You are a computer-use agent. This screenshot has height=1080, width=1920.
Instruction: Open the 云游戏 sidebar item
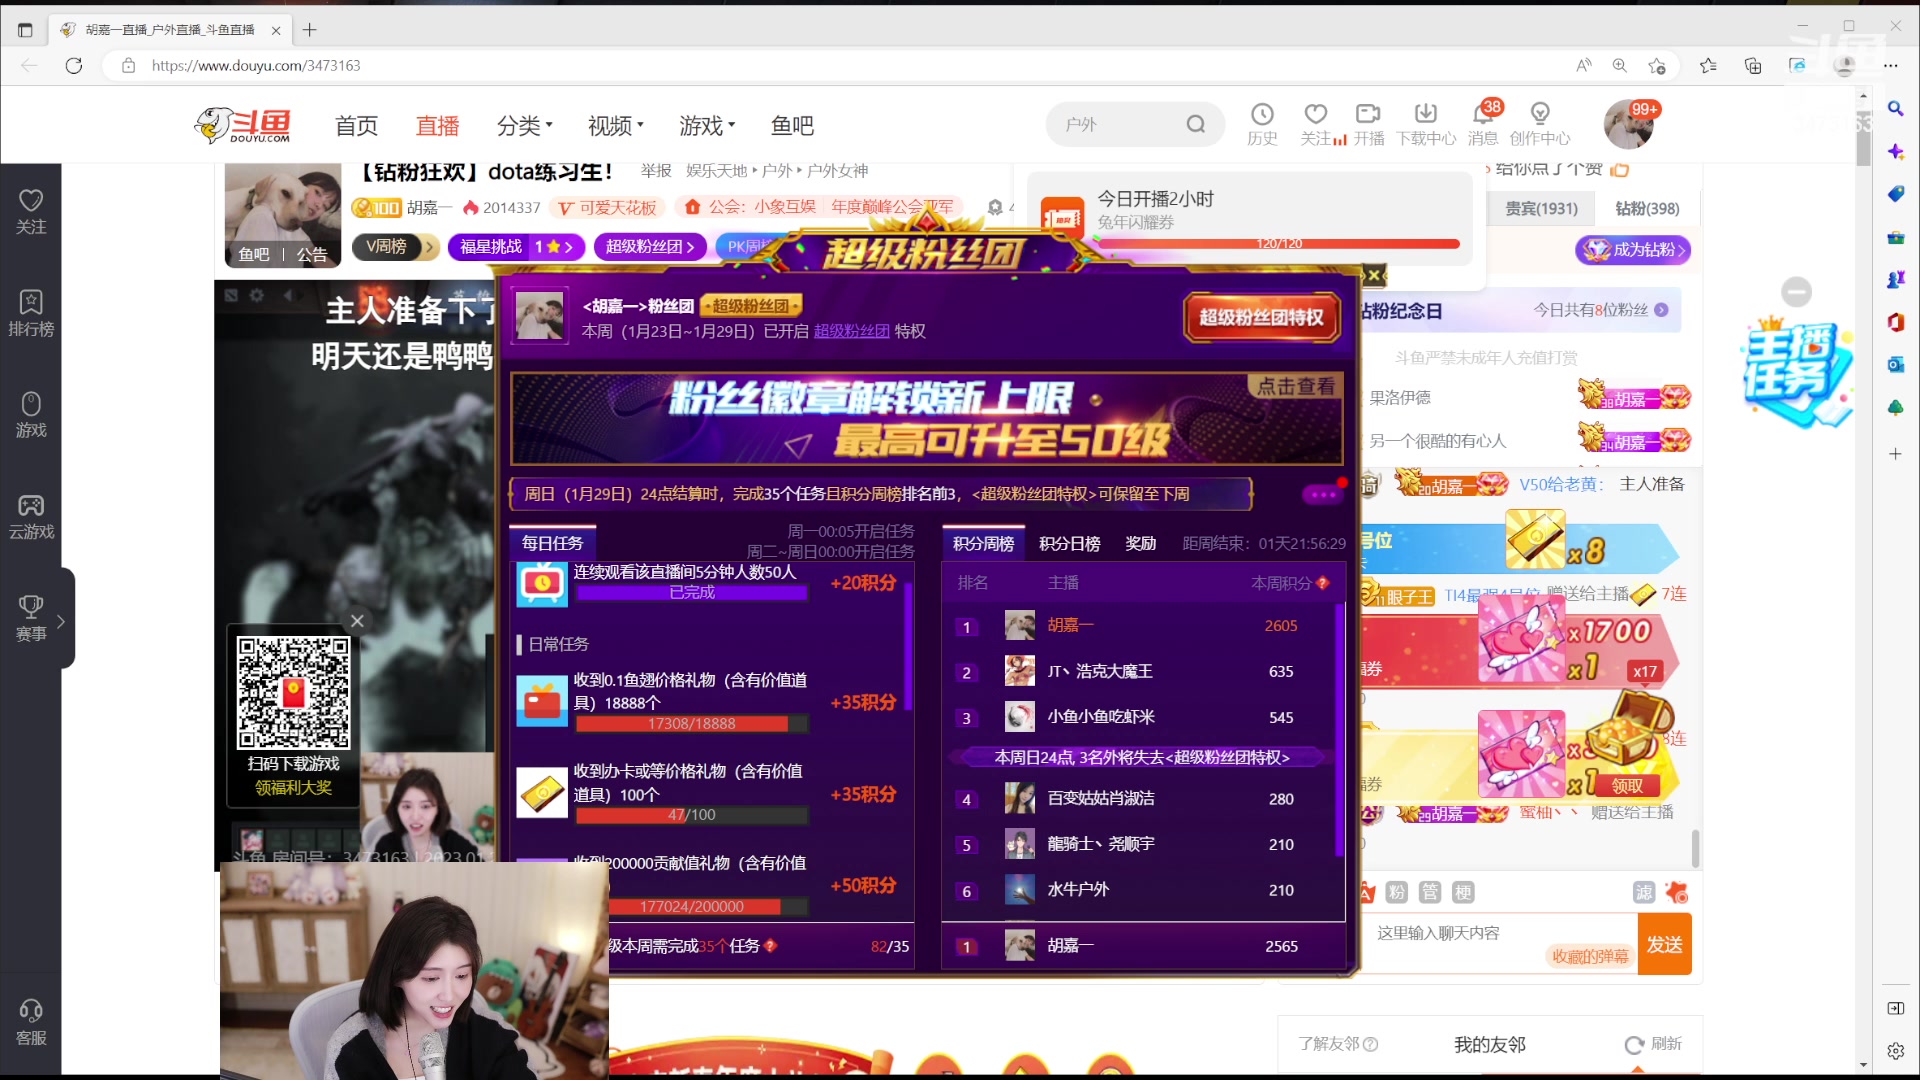click(31, 517)
